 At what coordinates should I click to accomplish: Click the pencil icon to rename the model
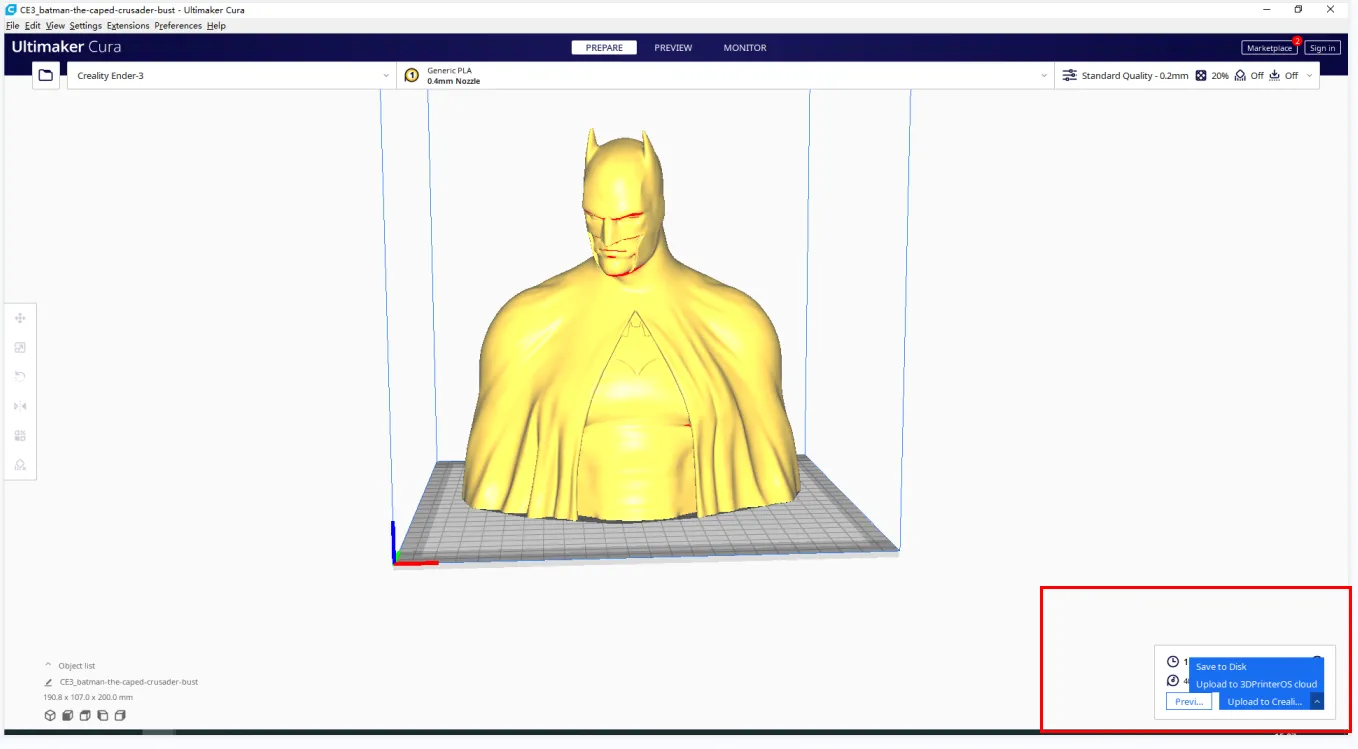click(x=49, y=682)
